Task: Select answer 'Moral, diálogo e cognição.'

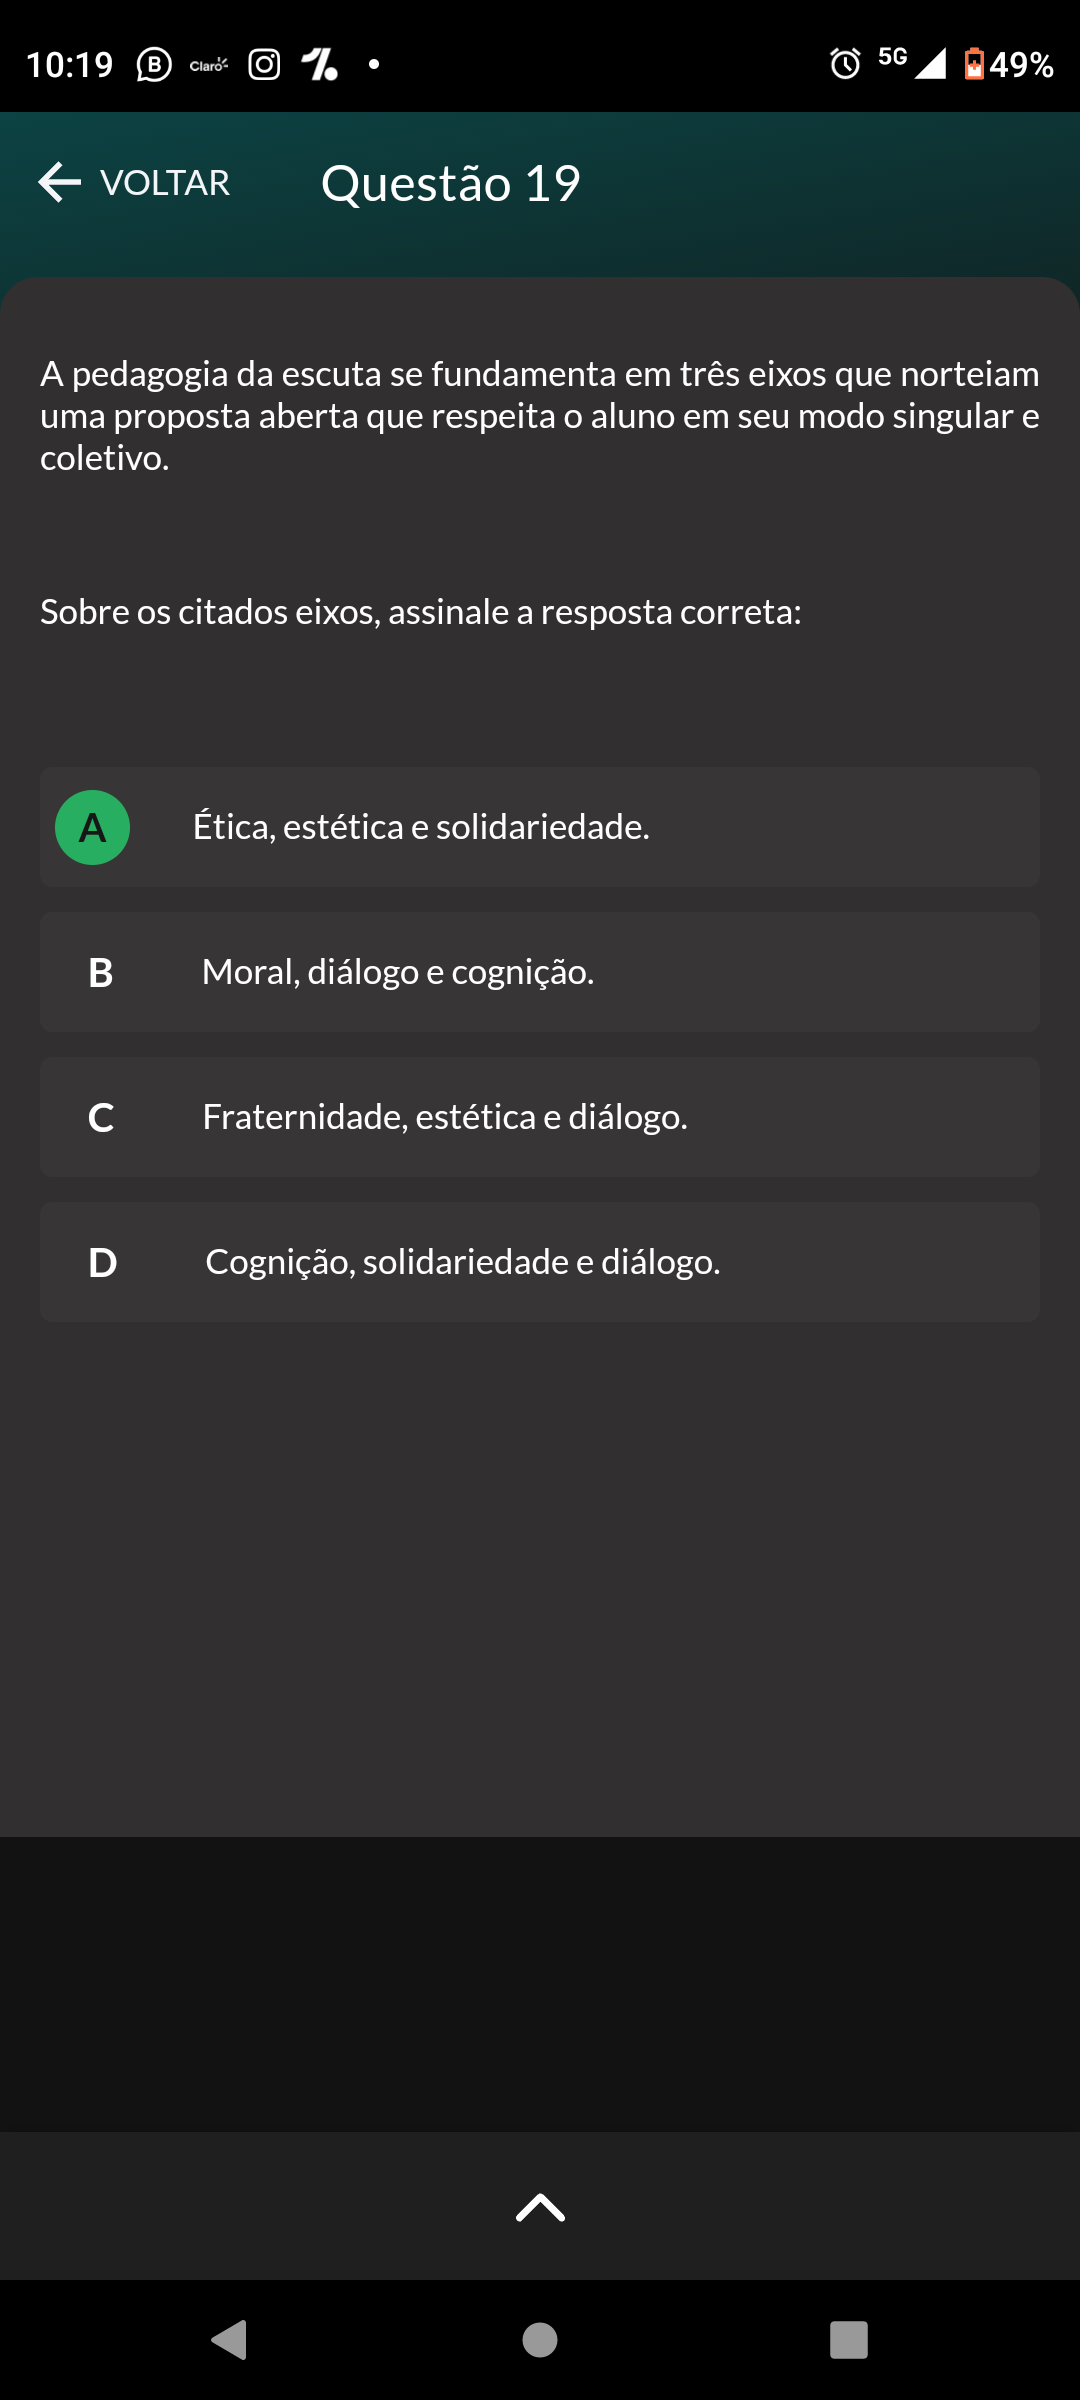Action: (x=398, y=972)
